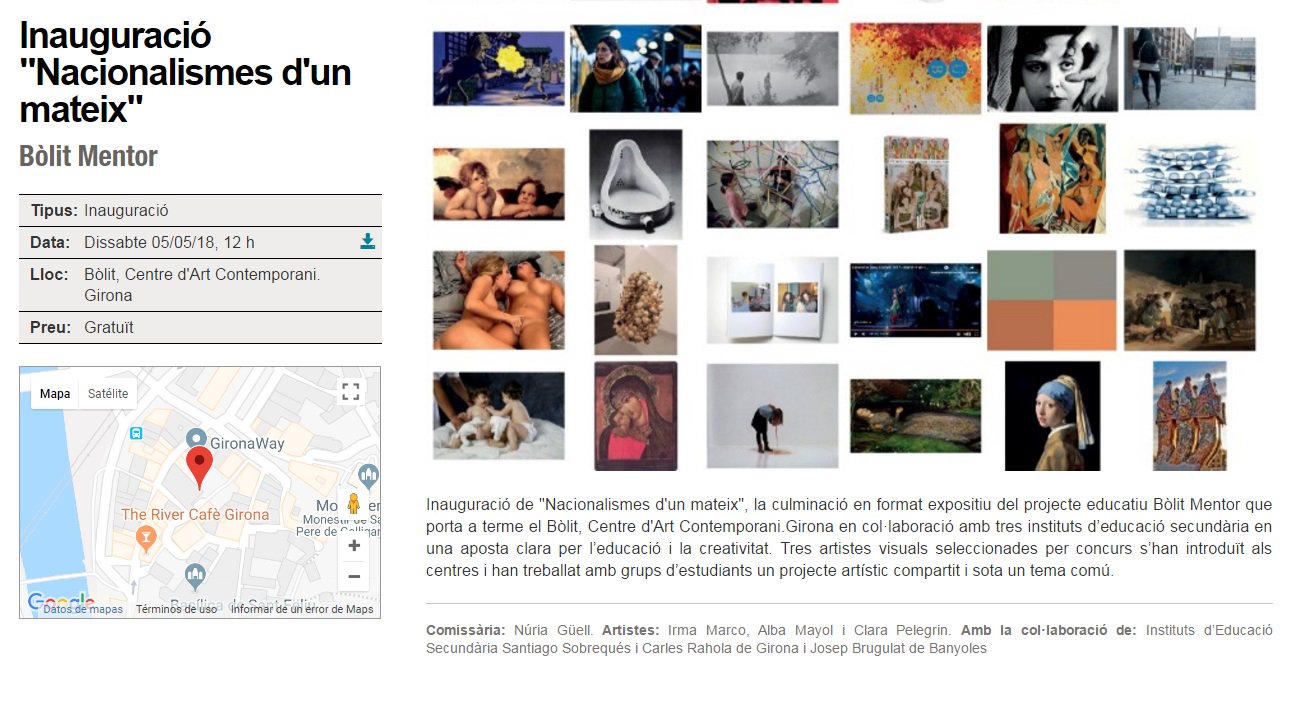Zoom out the map with minus button
Viewport: 1304px width, 710px height.
pos(354,576)
